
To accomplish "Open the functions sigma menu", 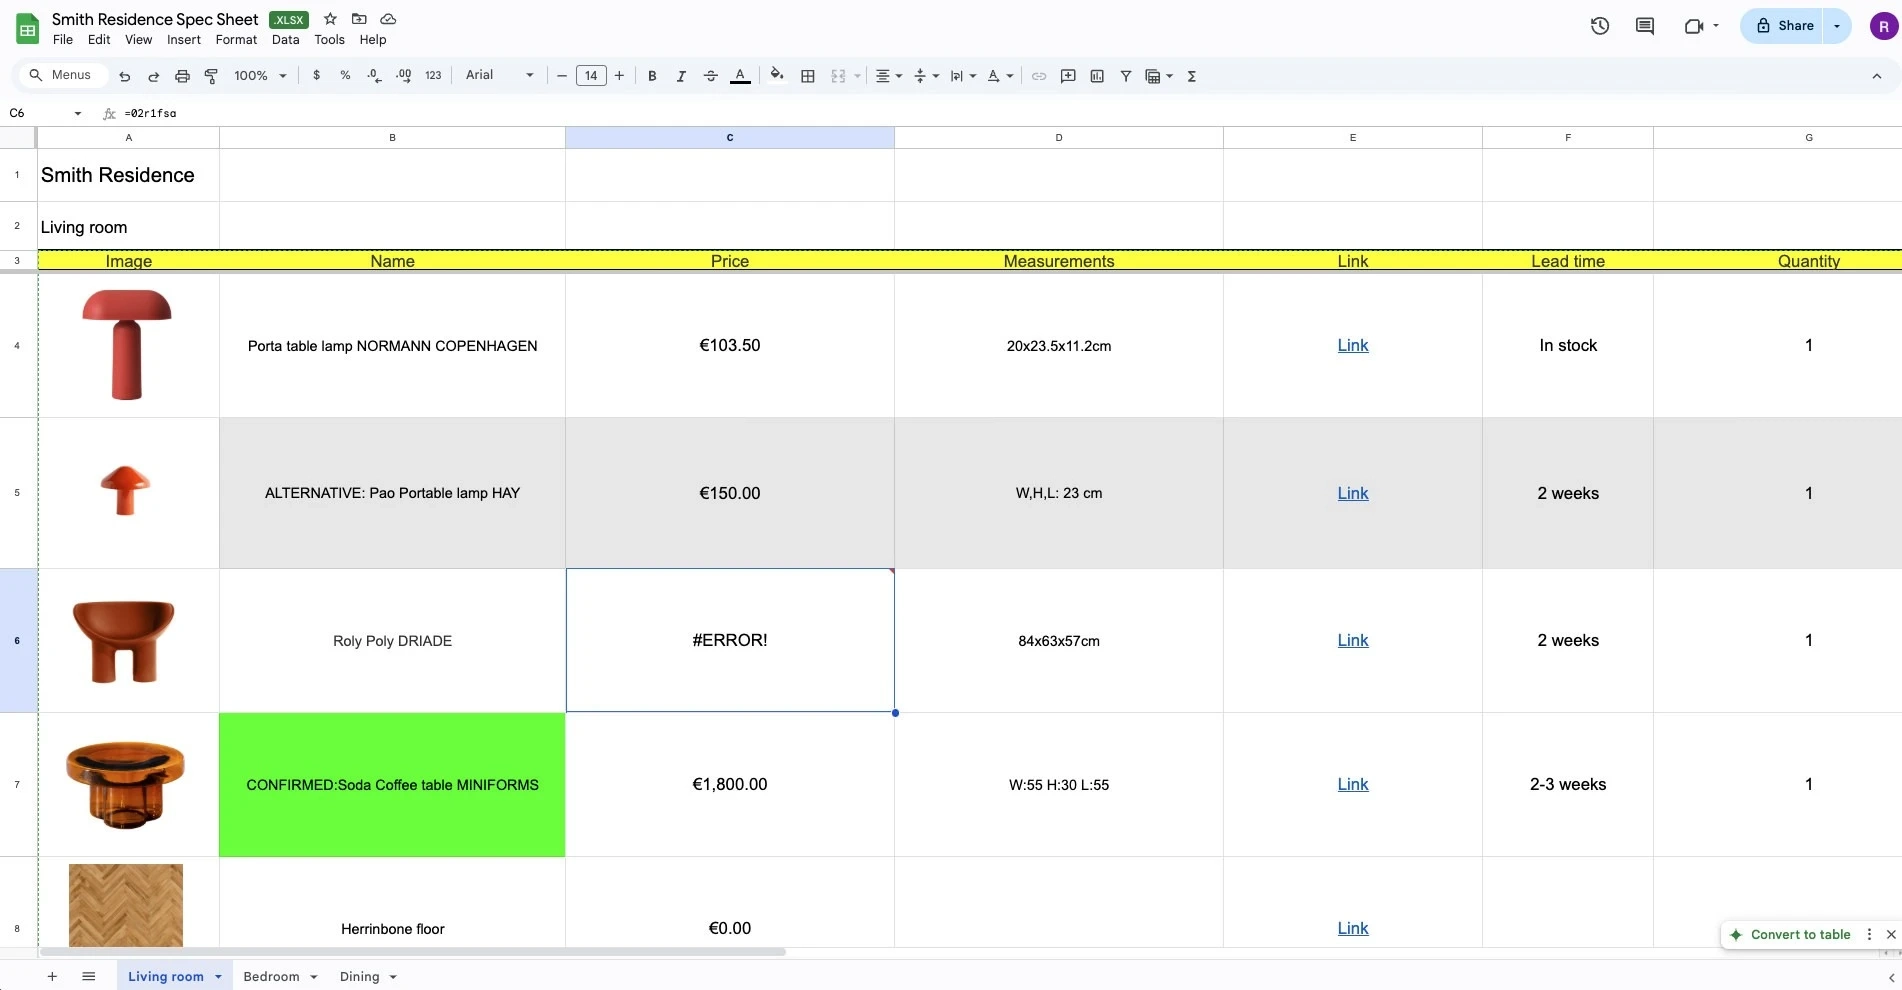I will [1192, 76].
